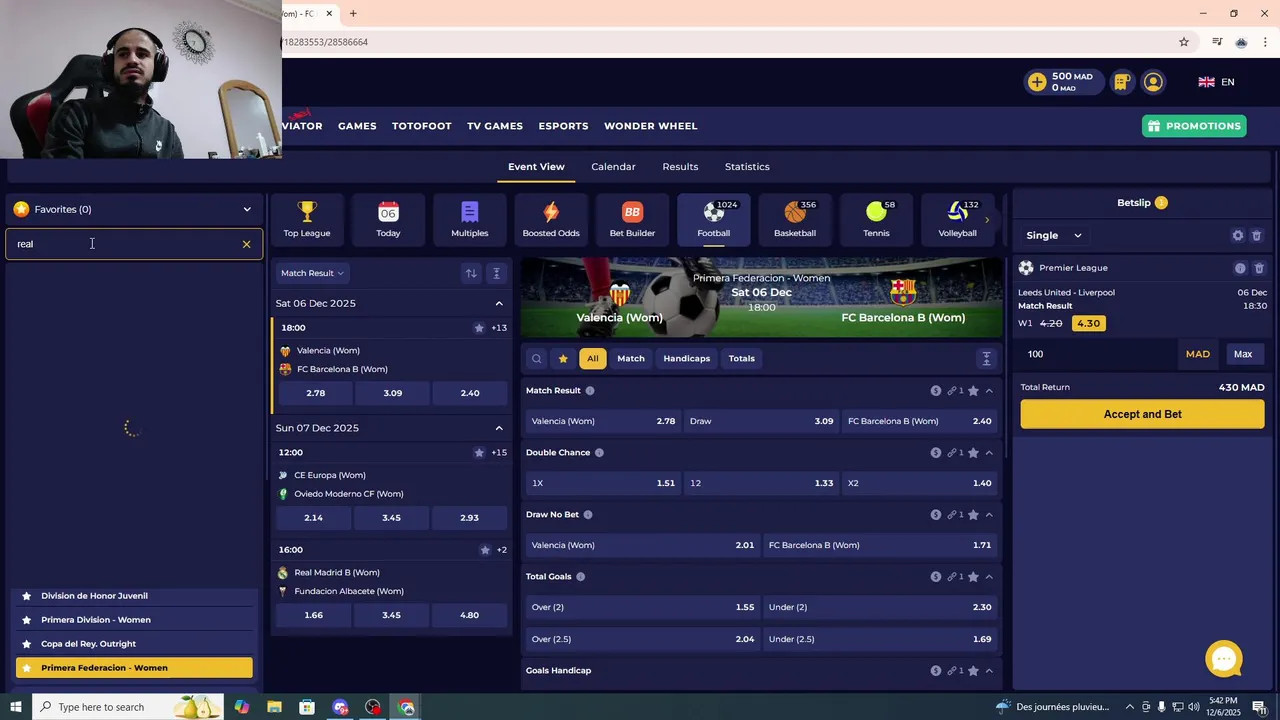Clear the search field with X
Screen dimensions: 1280x720
pyautogui.click(x=246, y=244)
